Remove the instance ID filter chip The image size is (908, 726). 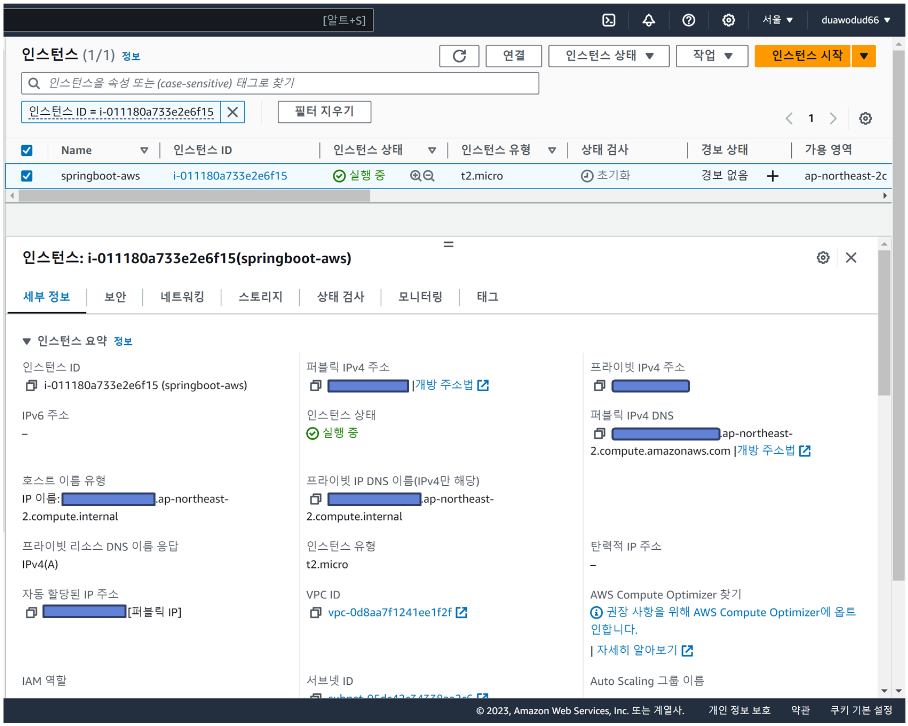[x=233, y=112]
